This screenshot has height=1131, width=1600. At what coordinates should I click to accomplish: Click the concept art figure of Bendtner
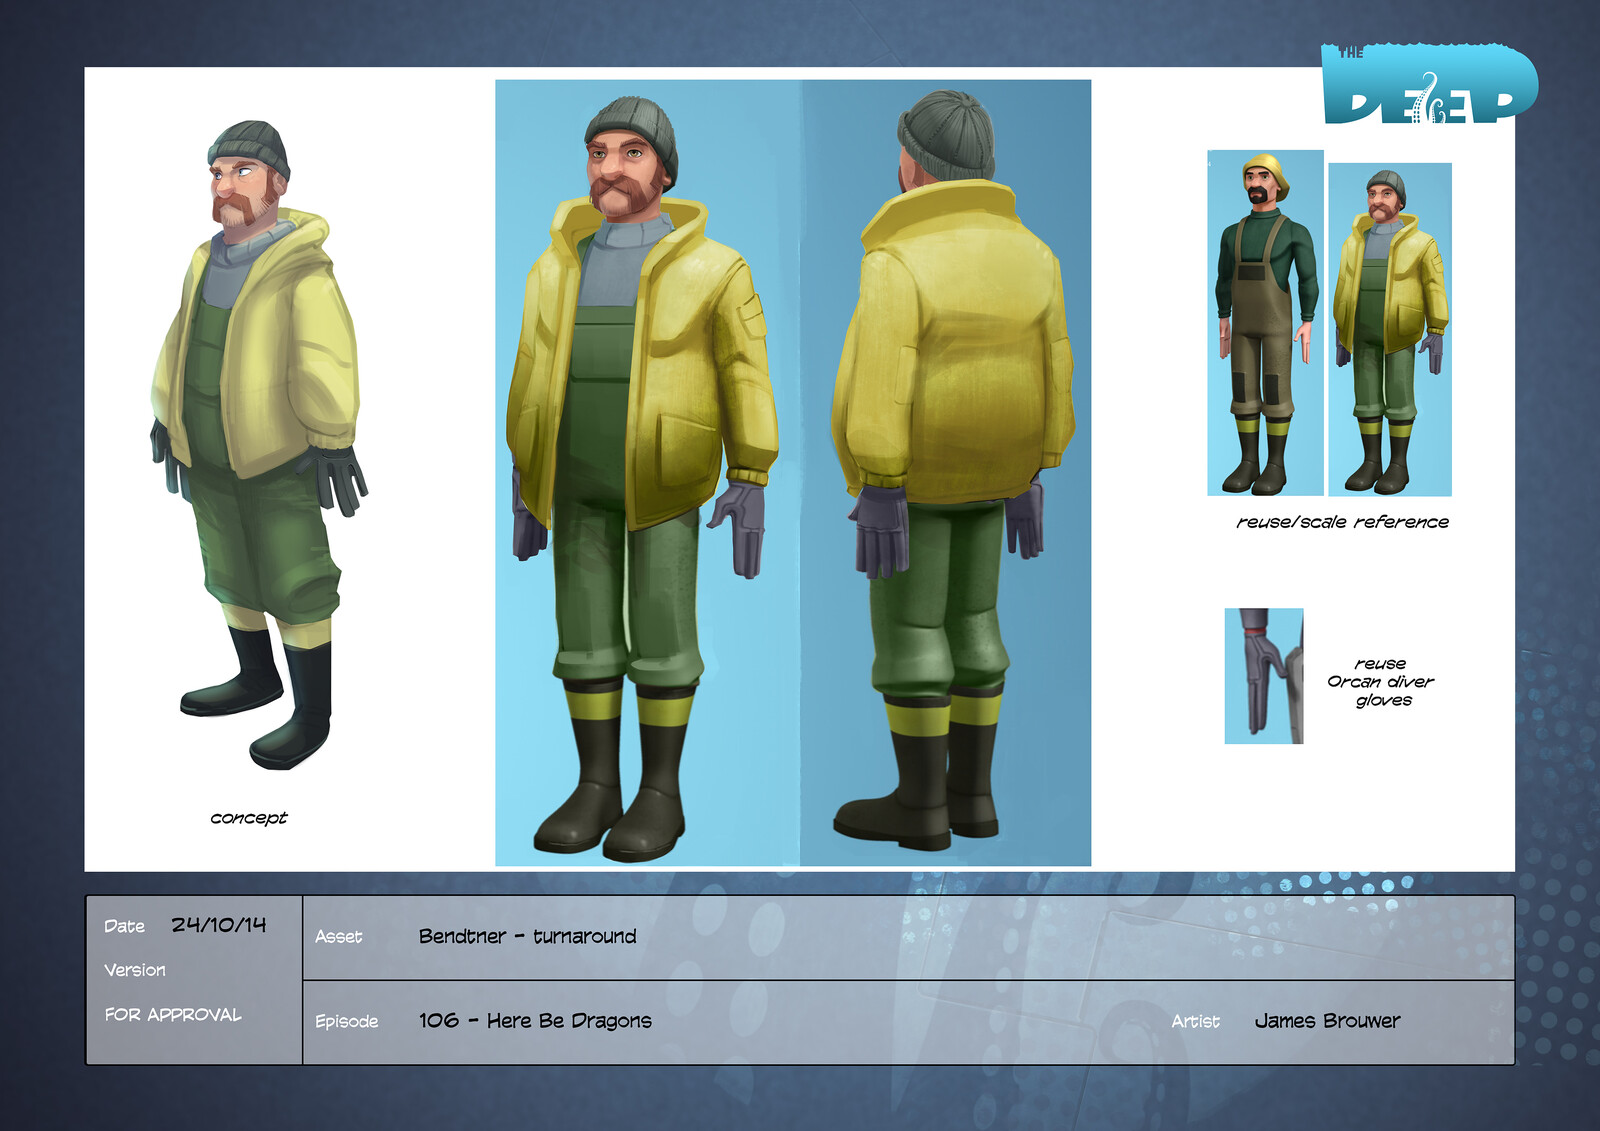[x=259, y=445]
